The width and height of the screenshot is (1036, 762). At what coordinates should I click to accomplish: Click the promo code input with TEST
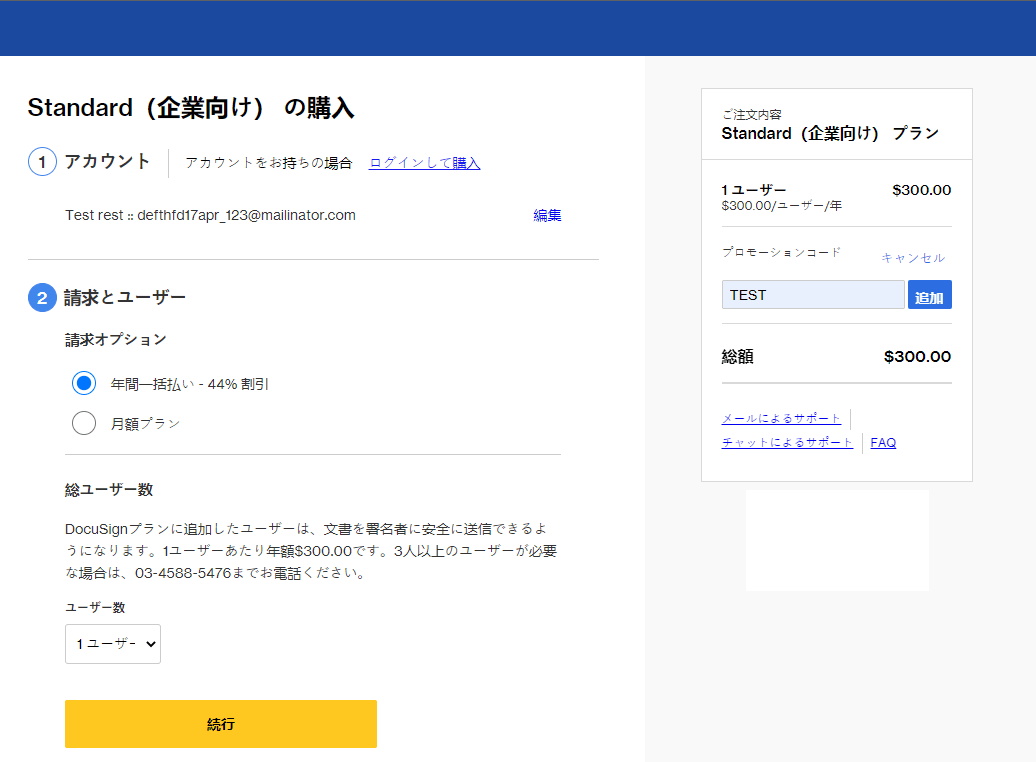pos(813,295)
